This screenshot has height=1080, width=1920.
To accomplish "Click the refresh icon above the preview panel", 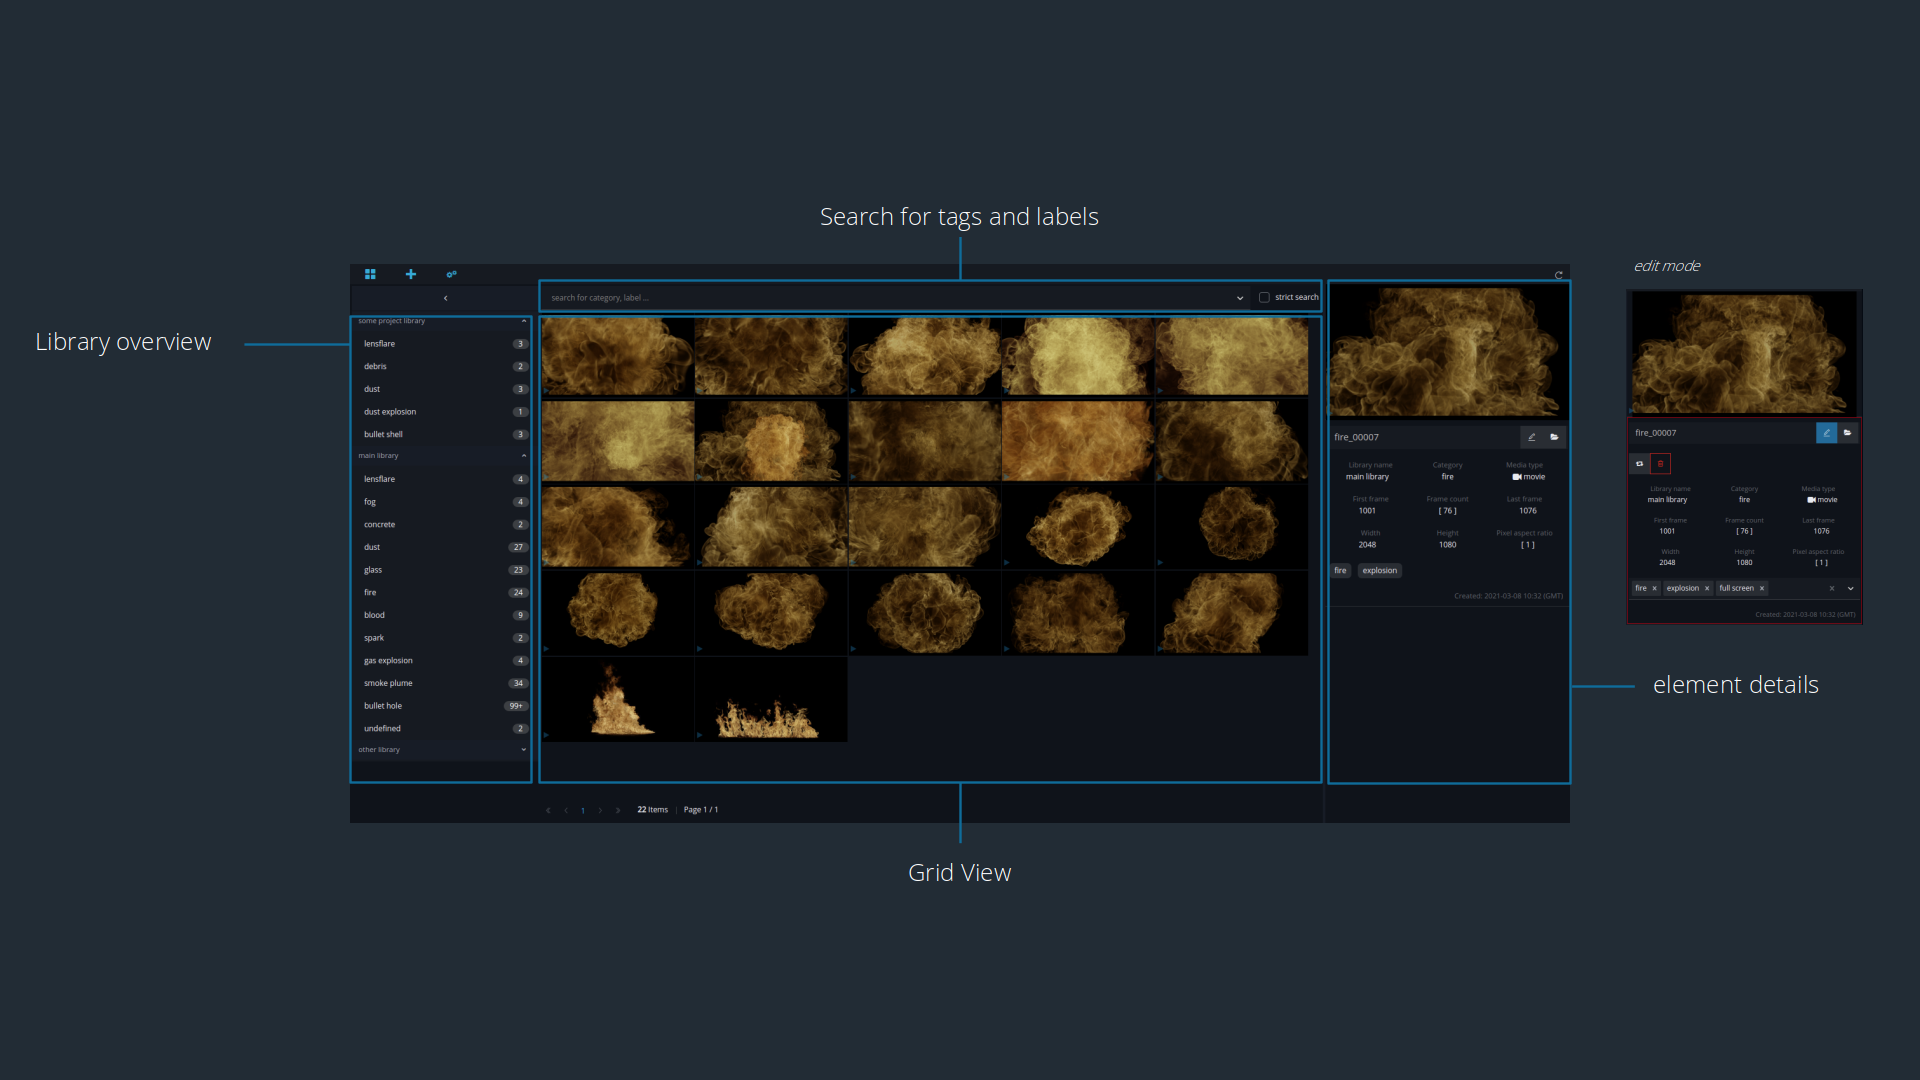I will pyautogui.click(x=1558, y=275).
